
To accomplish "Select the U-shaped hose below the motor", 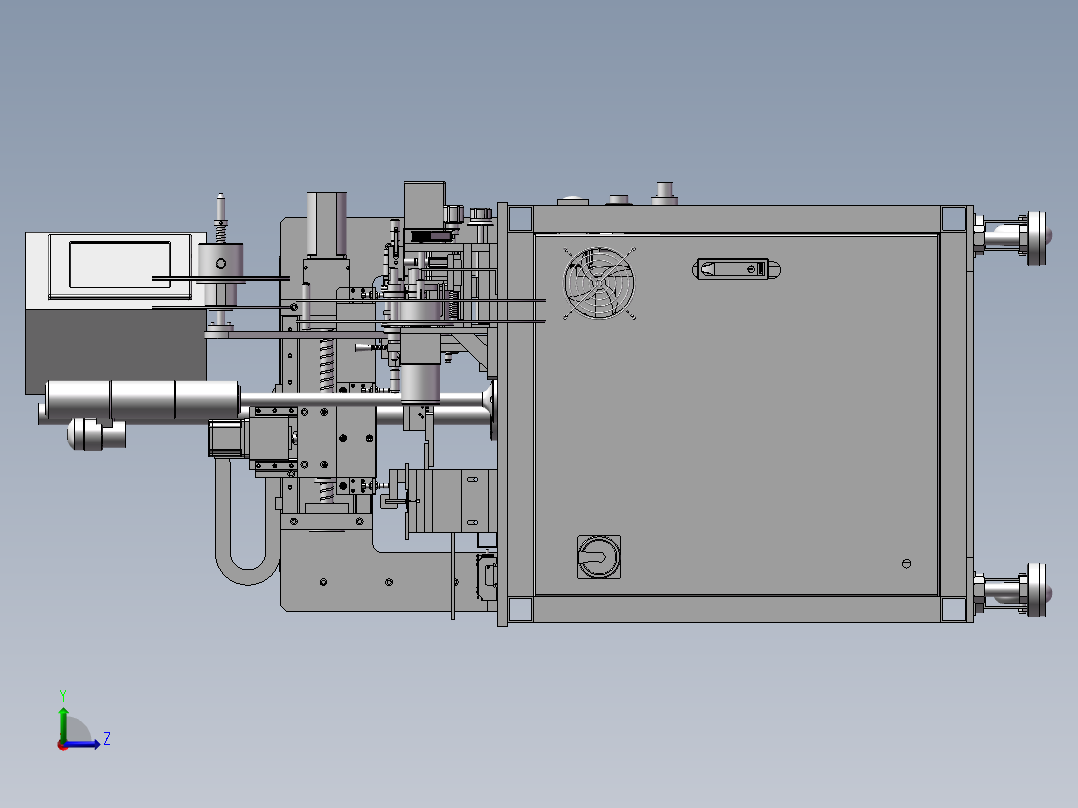I will [247, 521].
